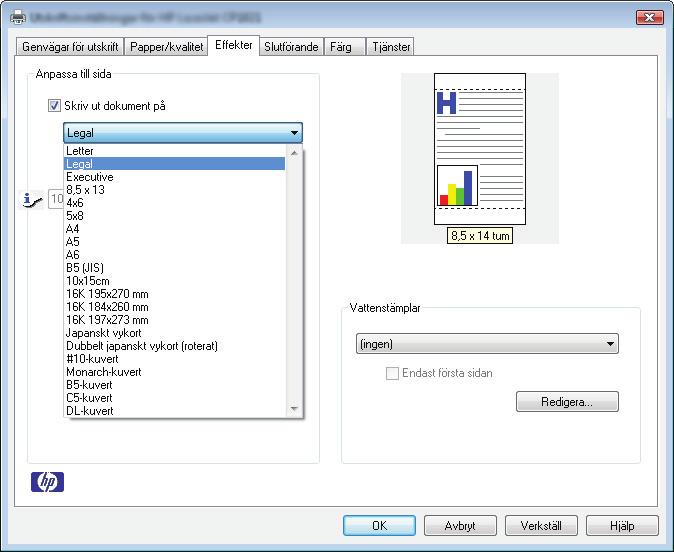674x552 pixels.
Task: Click the page preview thumbnail
Action: (x=480, y=149)
